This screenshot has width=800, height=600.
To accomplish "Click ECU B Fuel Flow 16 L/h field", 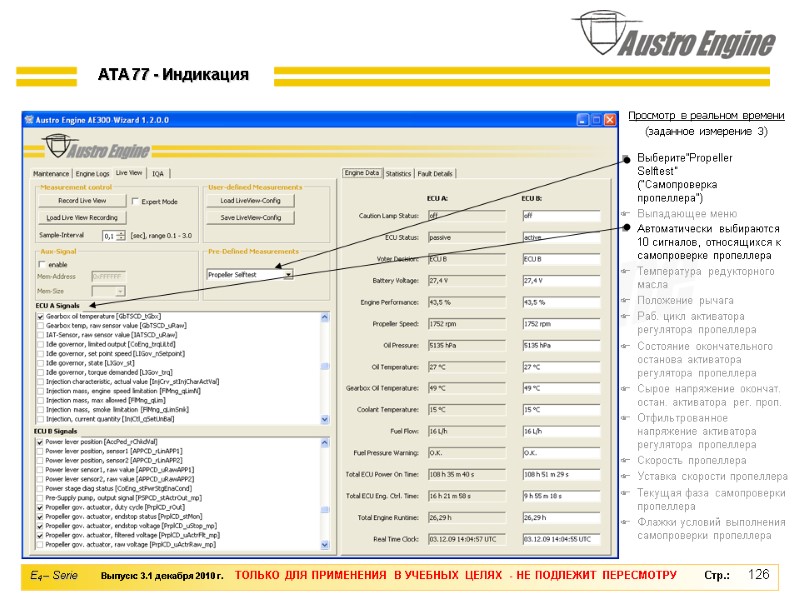I will [561, 431].
